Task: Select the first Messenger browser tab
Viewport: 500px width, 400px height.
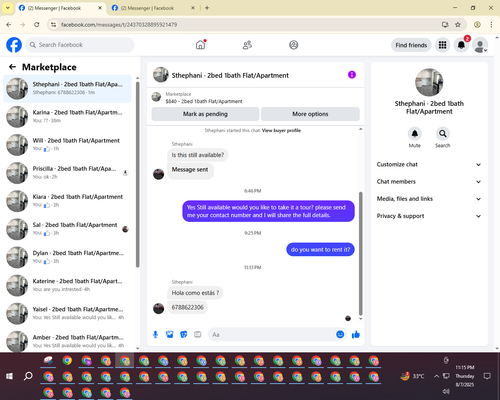Action: [x=60, y=8]
